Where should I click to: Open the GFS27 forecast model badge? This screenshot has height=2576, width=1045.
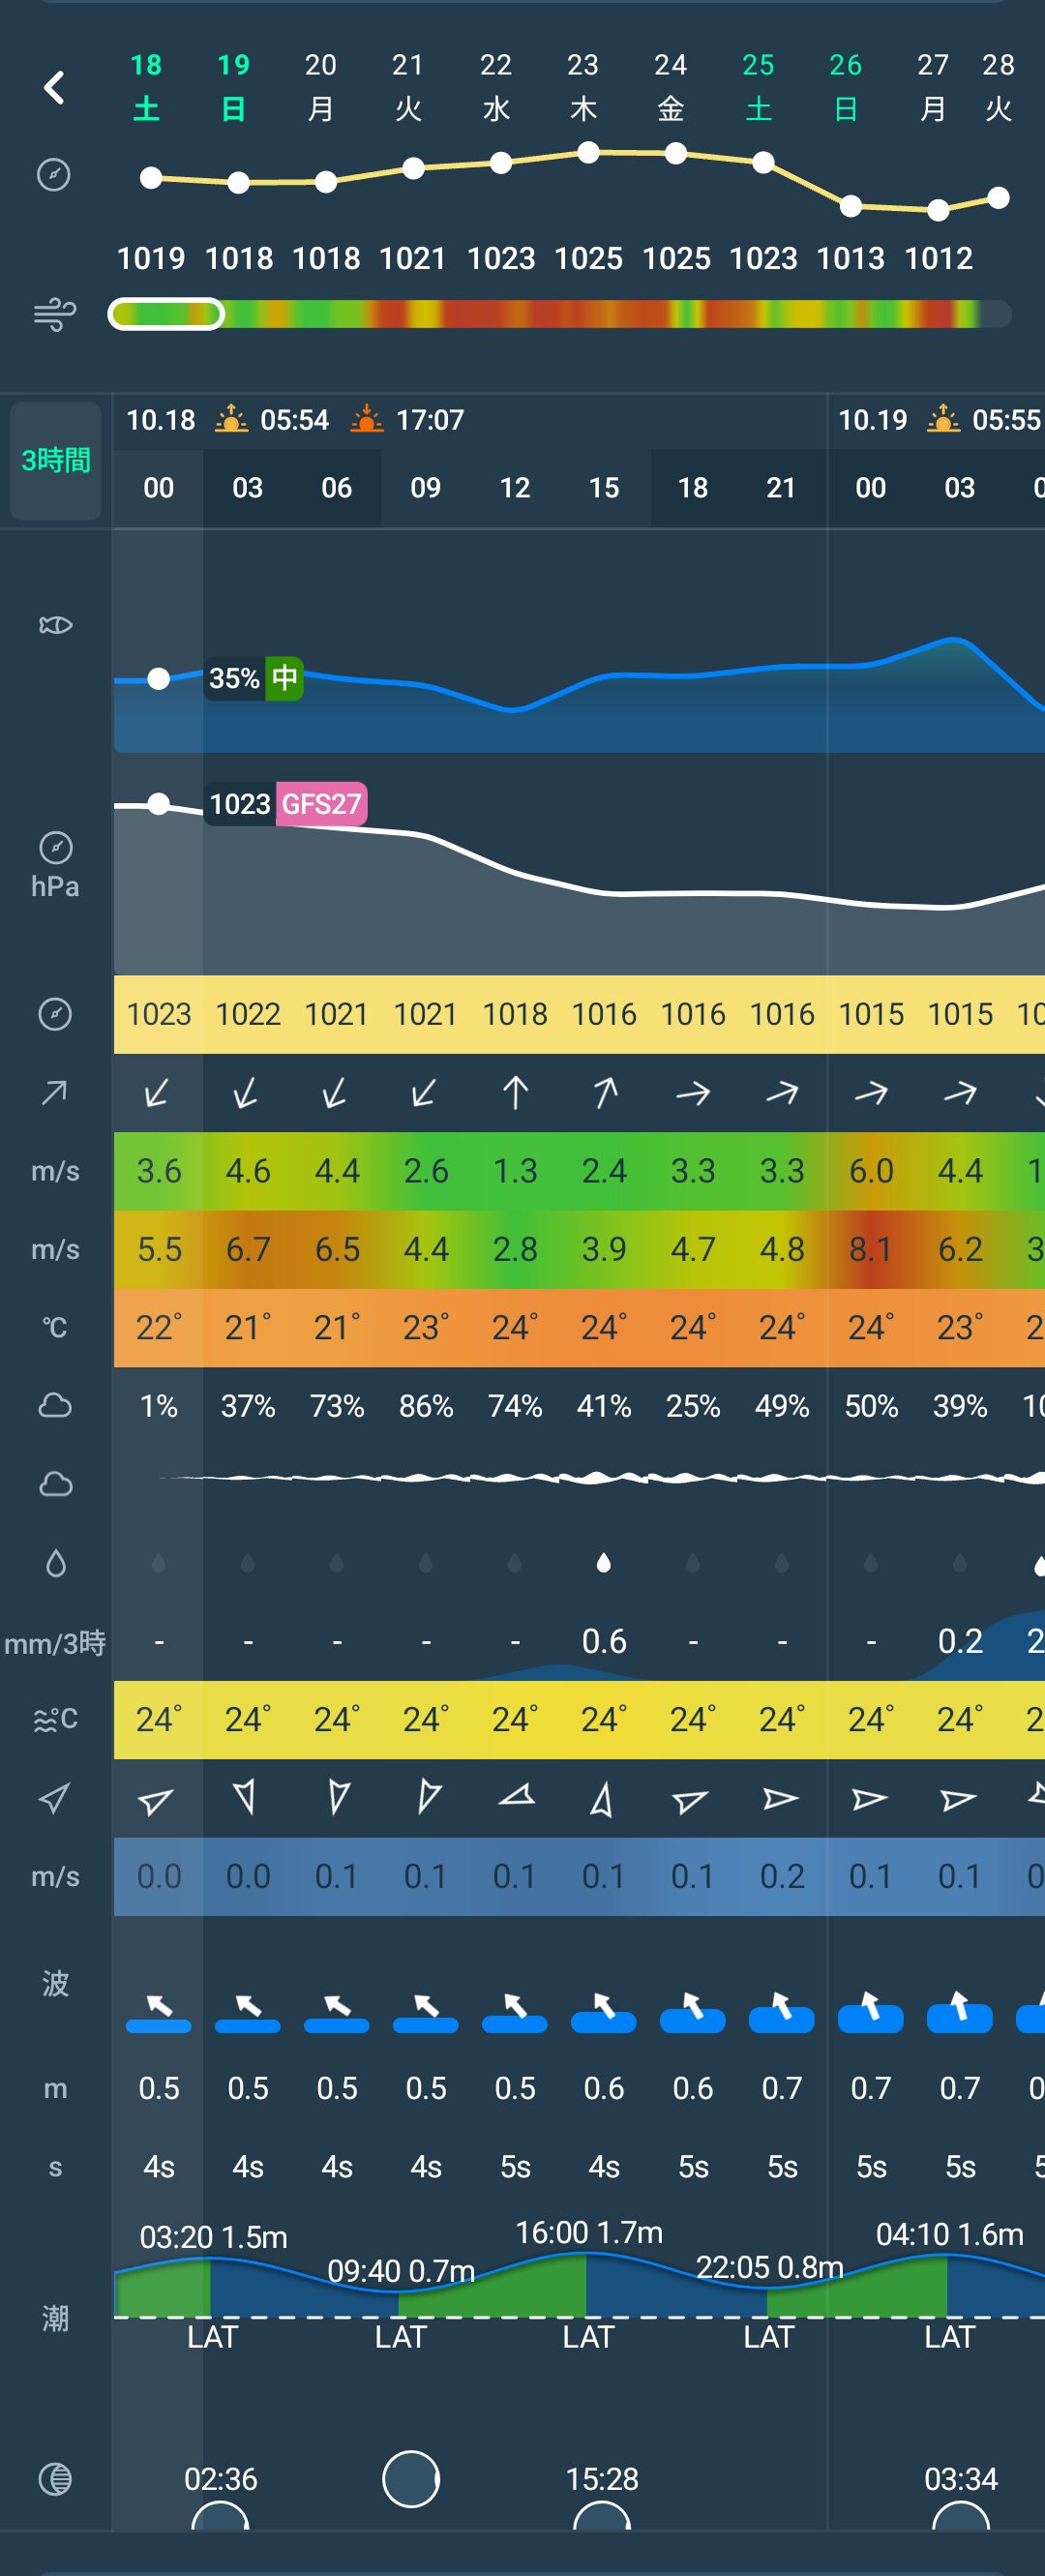coord(321,804)
